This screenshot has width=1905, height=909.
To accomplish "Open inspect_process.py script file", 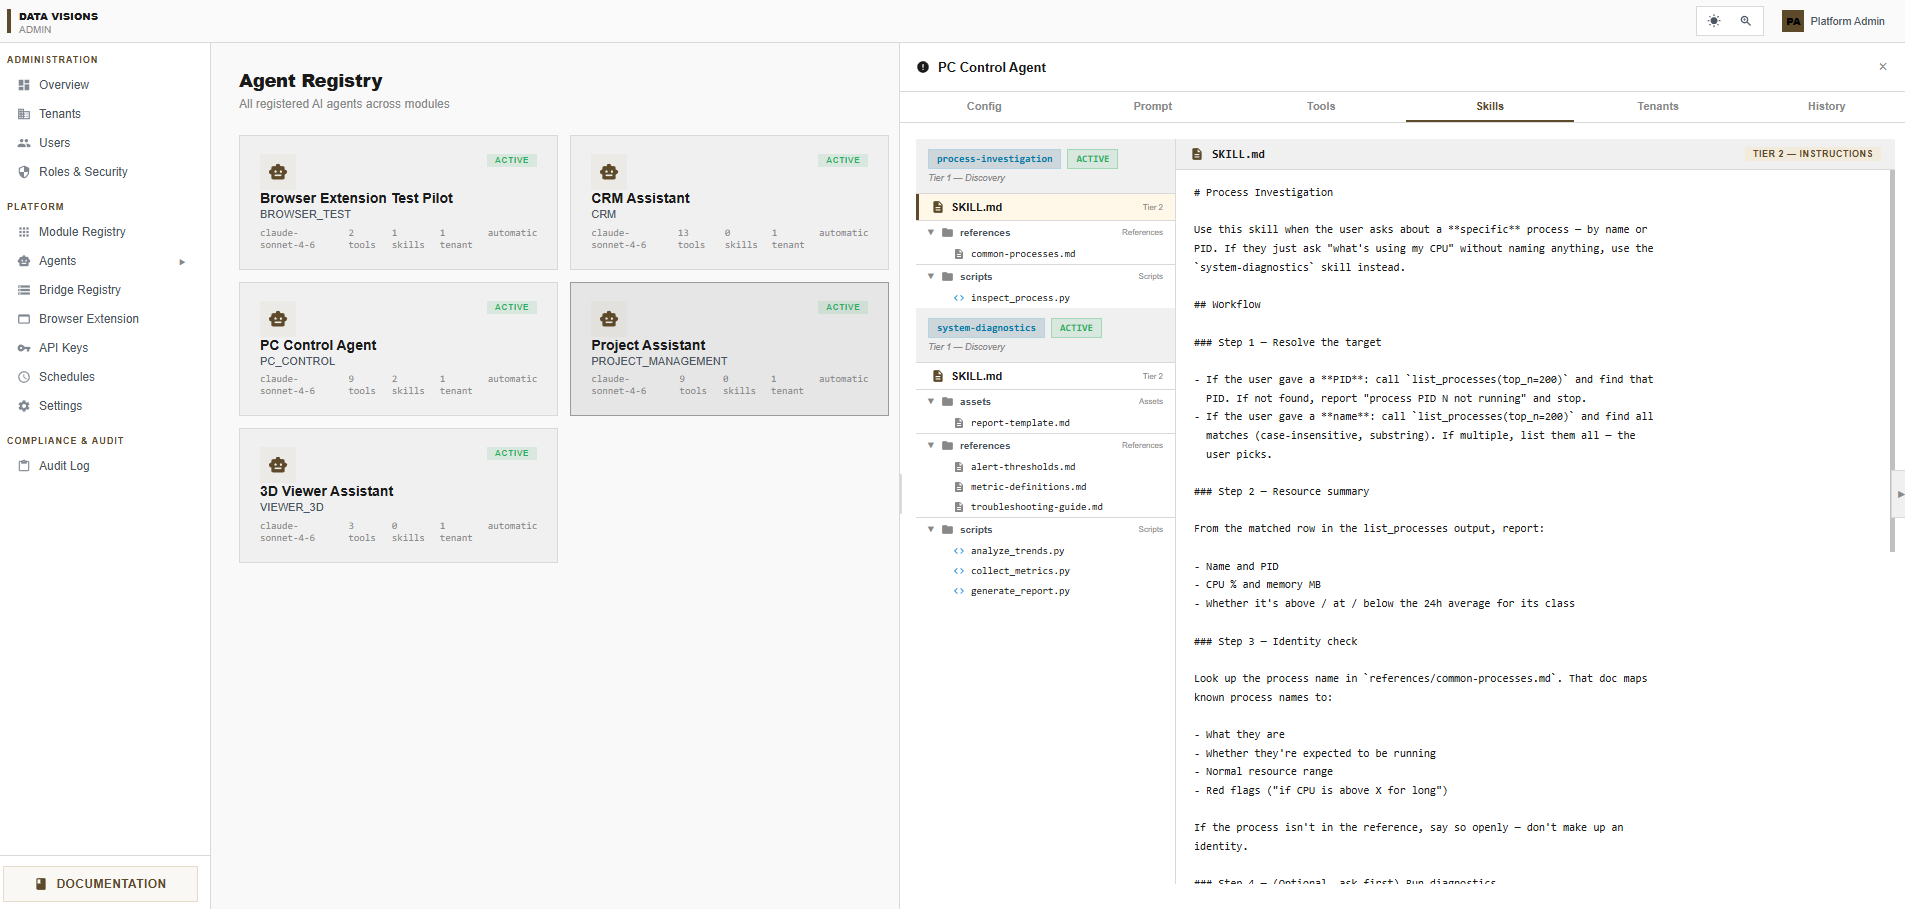I will 1020,298.
